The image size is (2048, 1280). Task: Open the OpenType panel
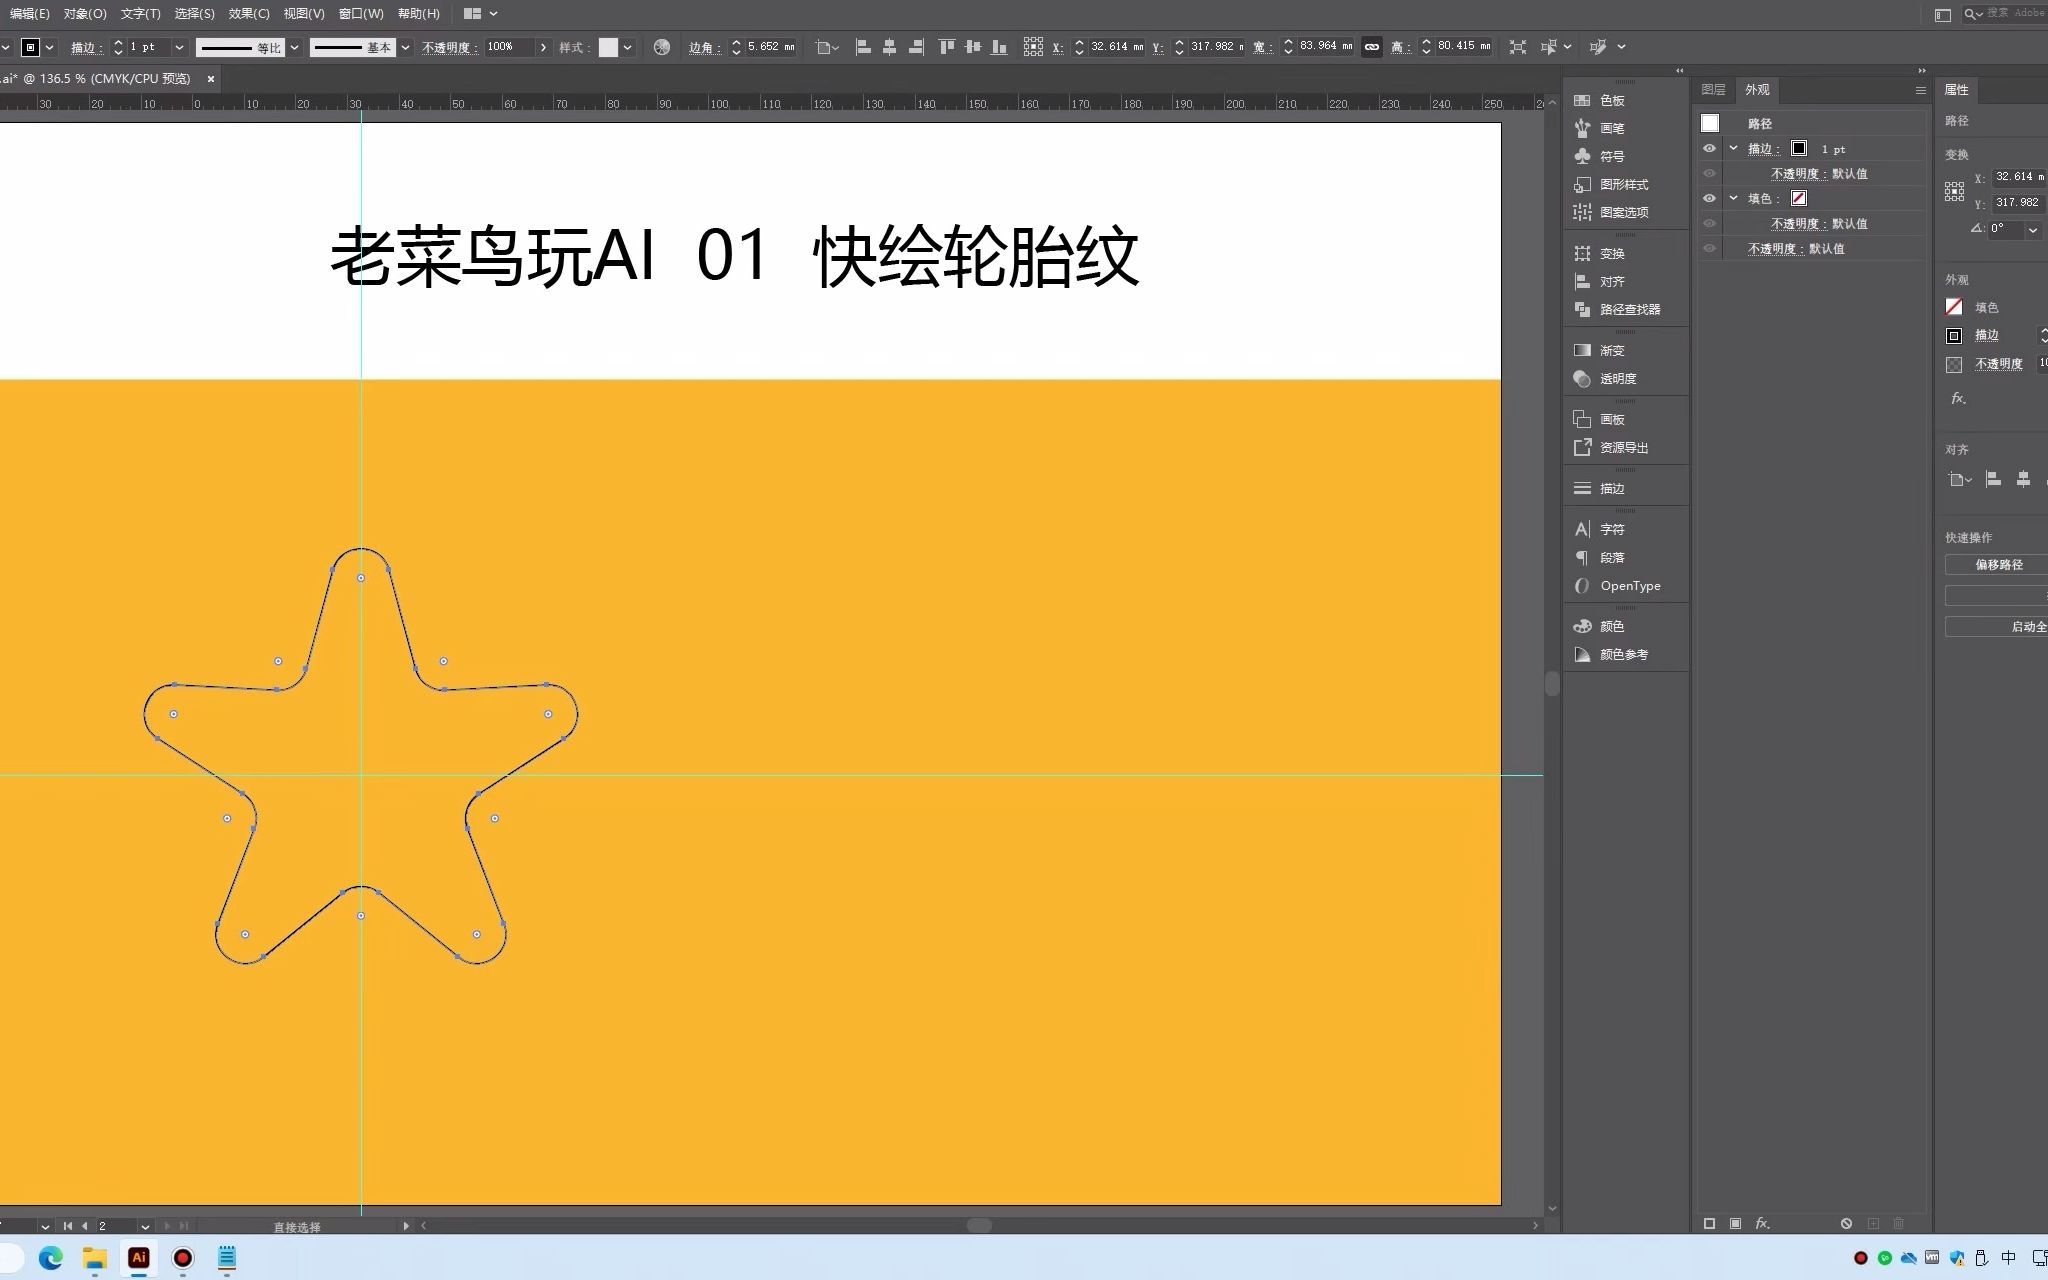(1617, 586)
